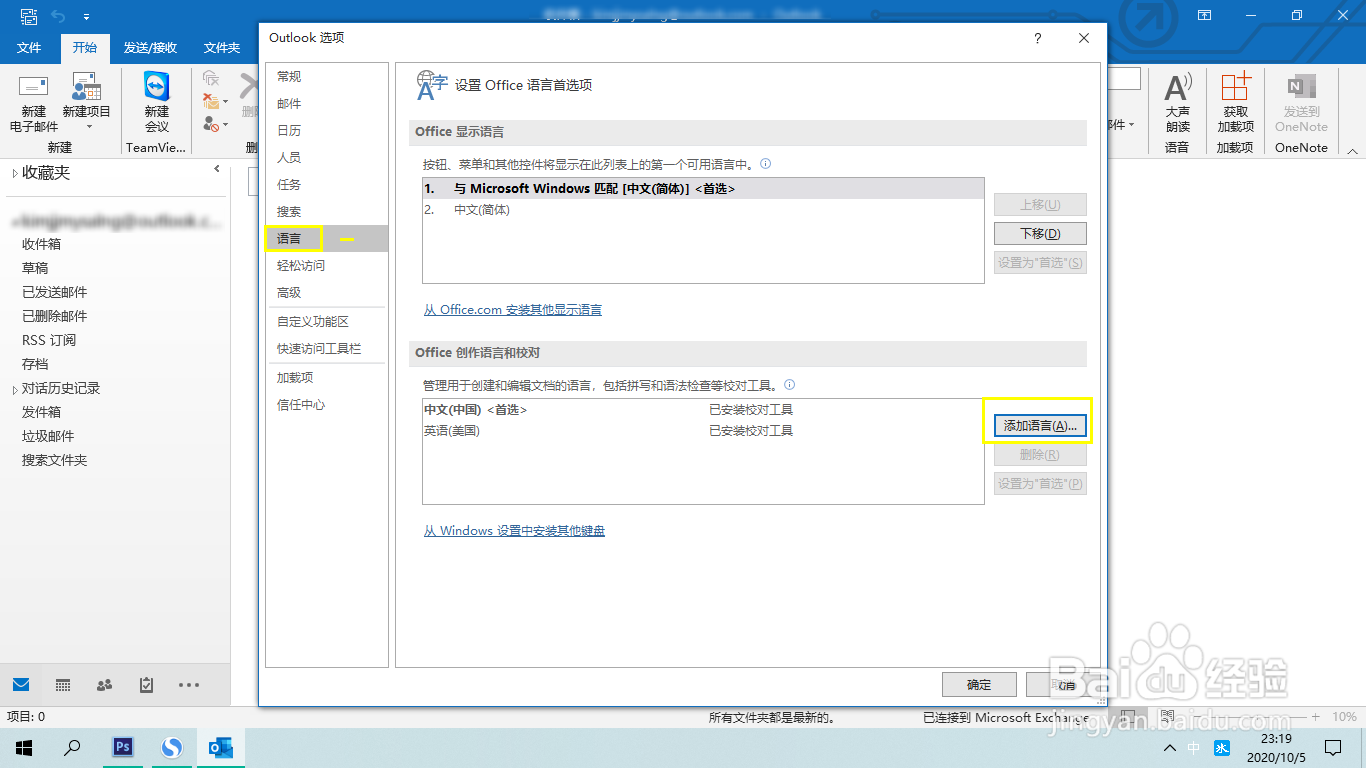Collapse the ribbon with the chevron
The height and width of the screenshot is (768, 1366).
[x=1352, y=152]
